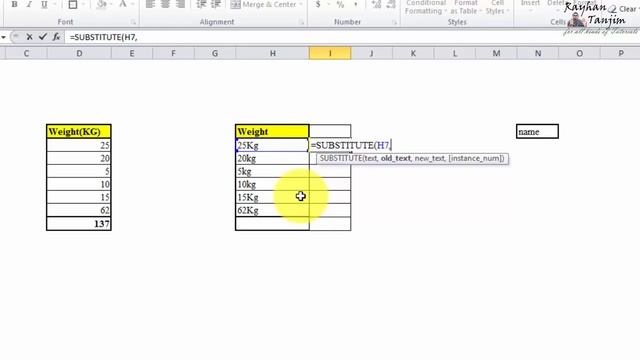
Task: Click the in-cell SUBSTITUTE formula
Action: click(351, 145)
